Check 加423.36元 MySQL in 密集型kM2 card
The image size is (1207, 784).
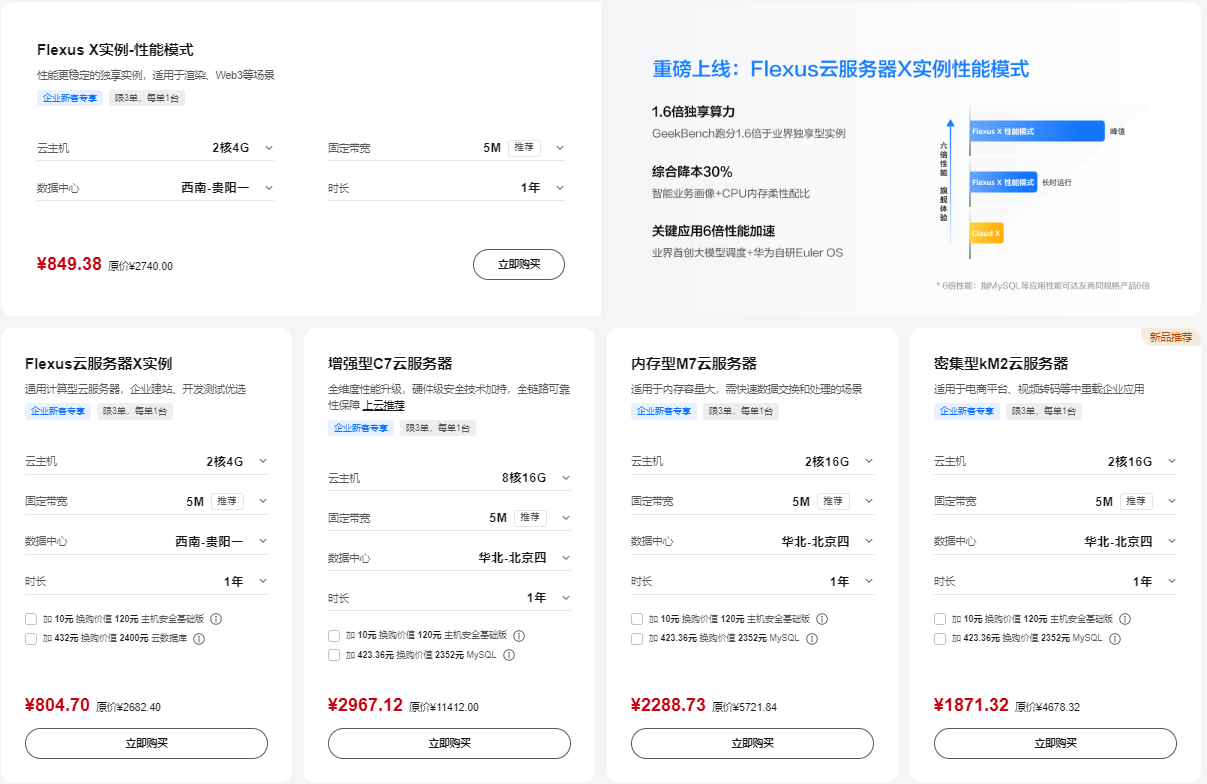point(940,639)
